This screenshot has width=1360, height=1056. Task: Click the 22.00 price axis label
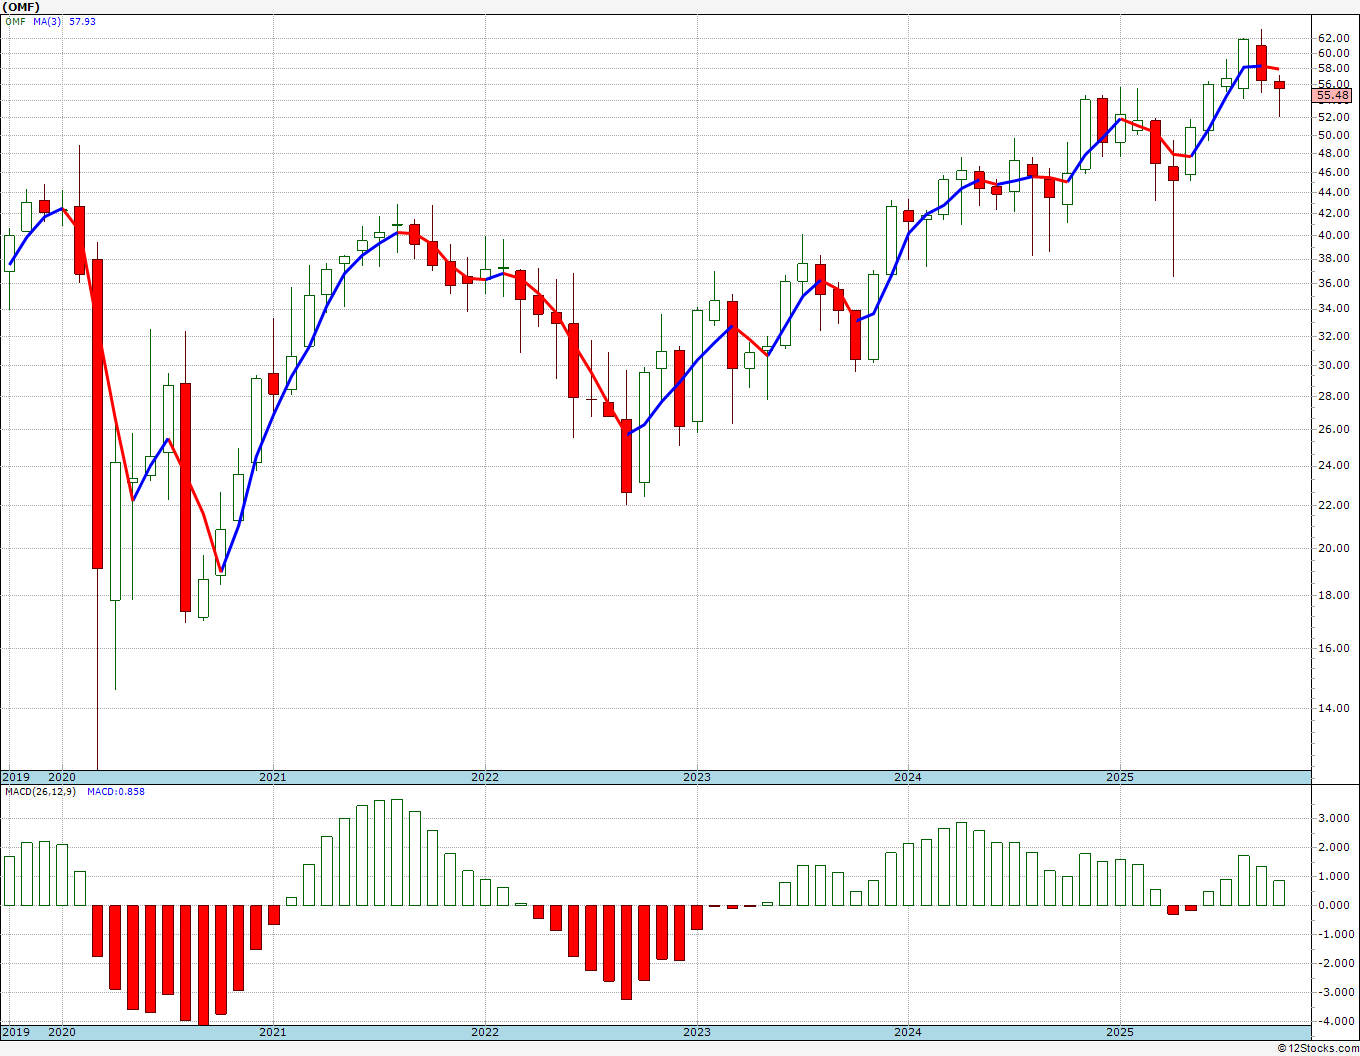tap(1334, 505)
